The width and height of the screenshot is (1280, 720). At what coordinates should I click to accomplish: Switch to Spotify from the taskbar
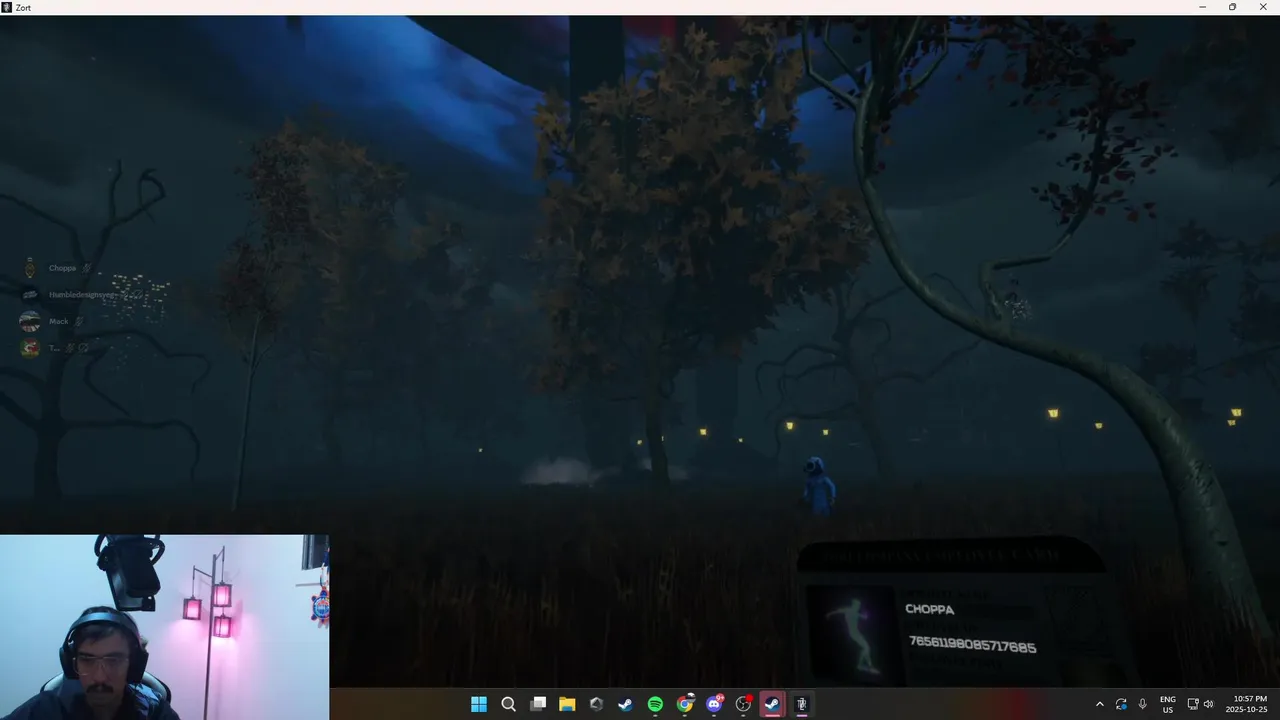(x=655, y=704)
